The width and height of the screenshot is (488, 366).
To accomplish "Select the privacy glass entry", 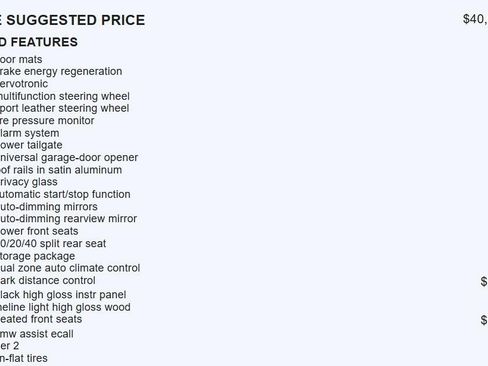I will pos(29,182).
